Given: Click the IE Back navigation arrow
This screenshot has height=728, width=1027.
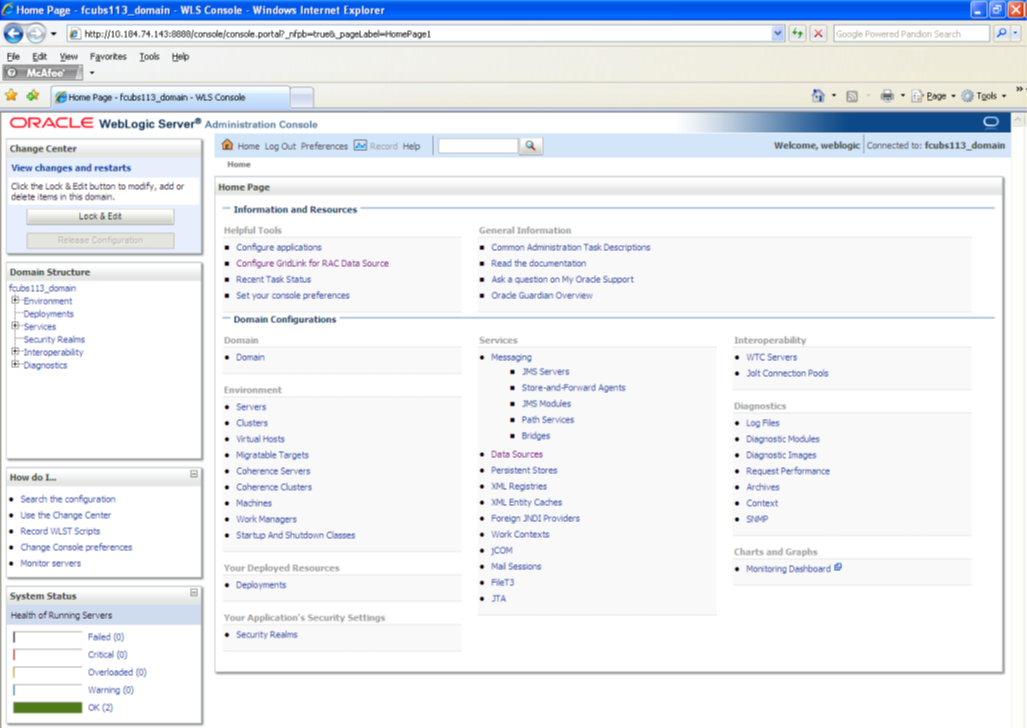Looking at the screenshot, I should pos(14,33).
